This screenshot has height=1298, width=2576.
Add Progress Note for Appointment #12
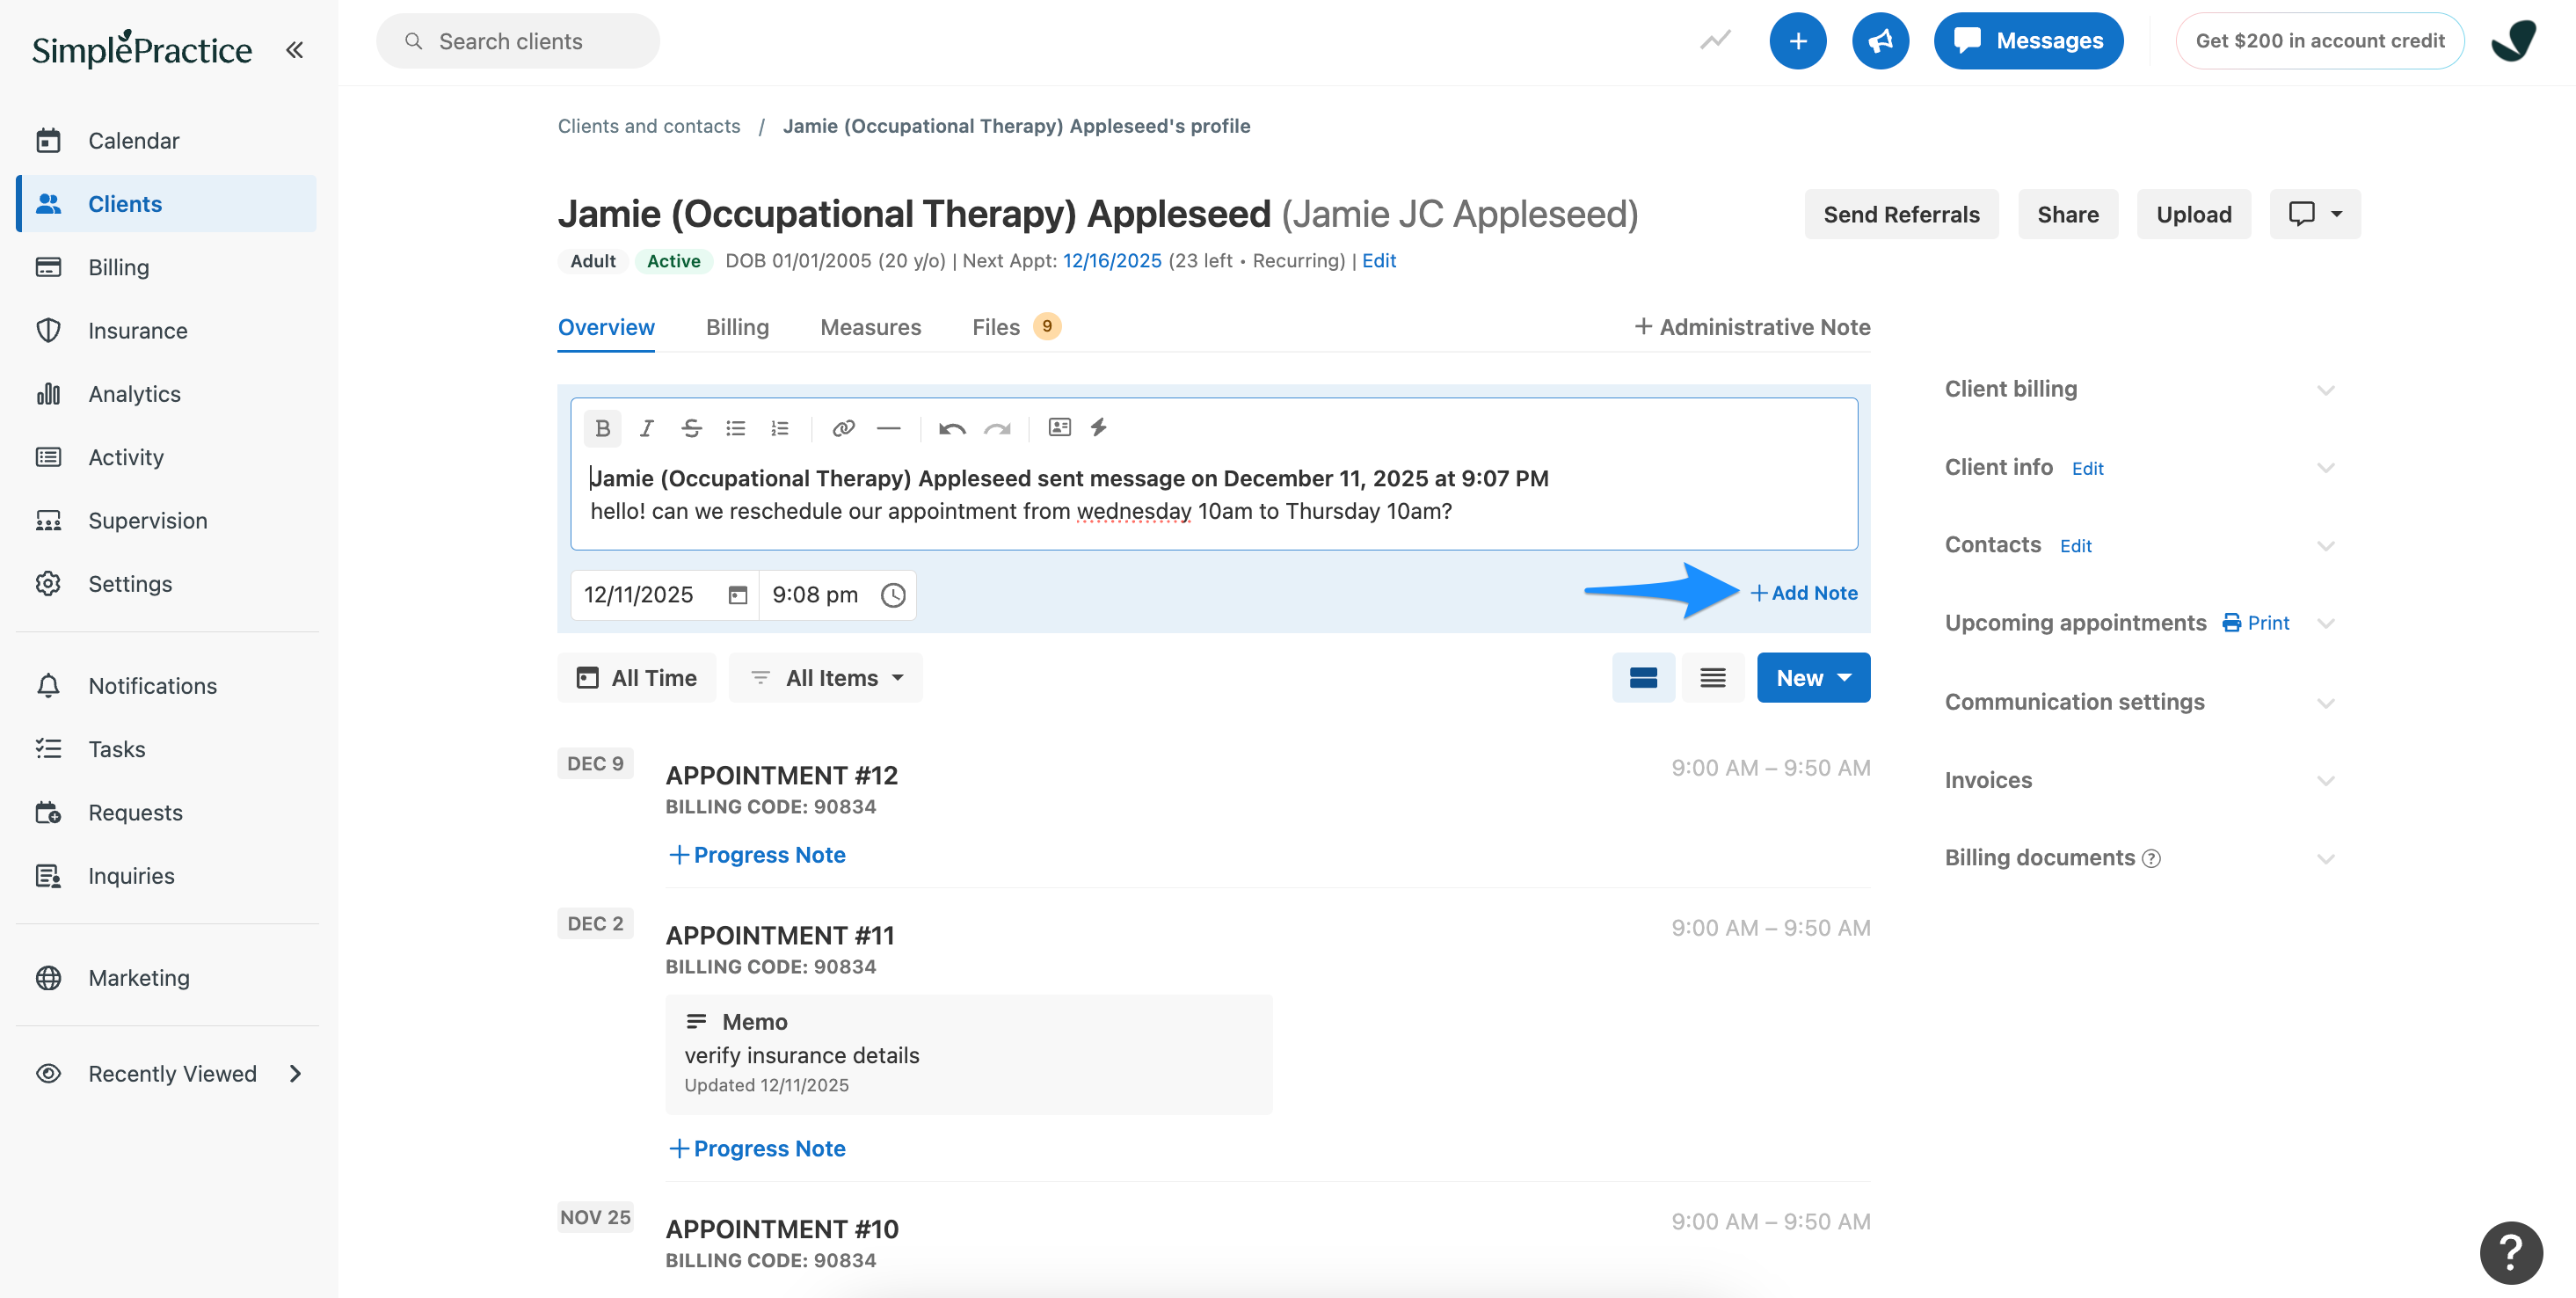click(x=757, y=855)
